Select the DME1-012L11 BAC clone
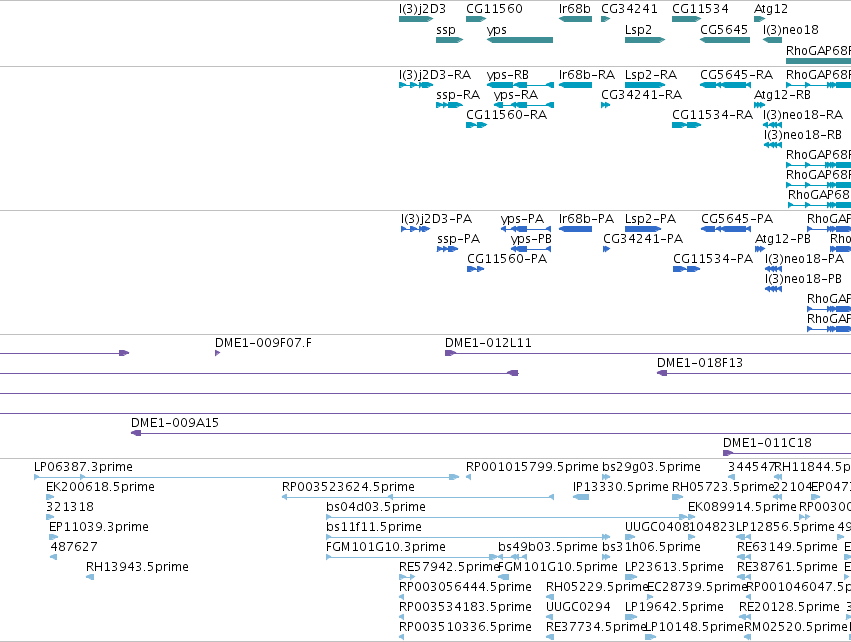This screenshot has width=851, height=642. [647, 353]
